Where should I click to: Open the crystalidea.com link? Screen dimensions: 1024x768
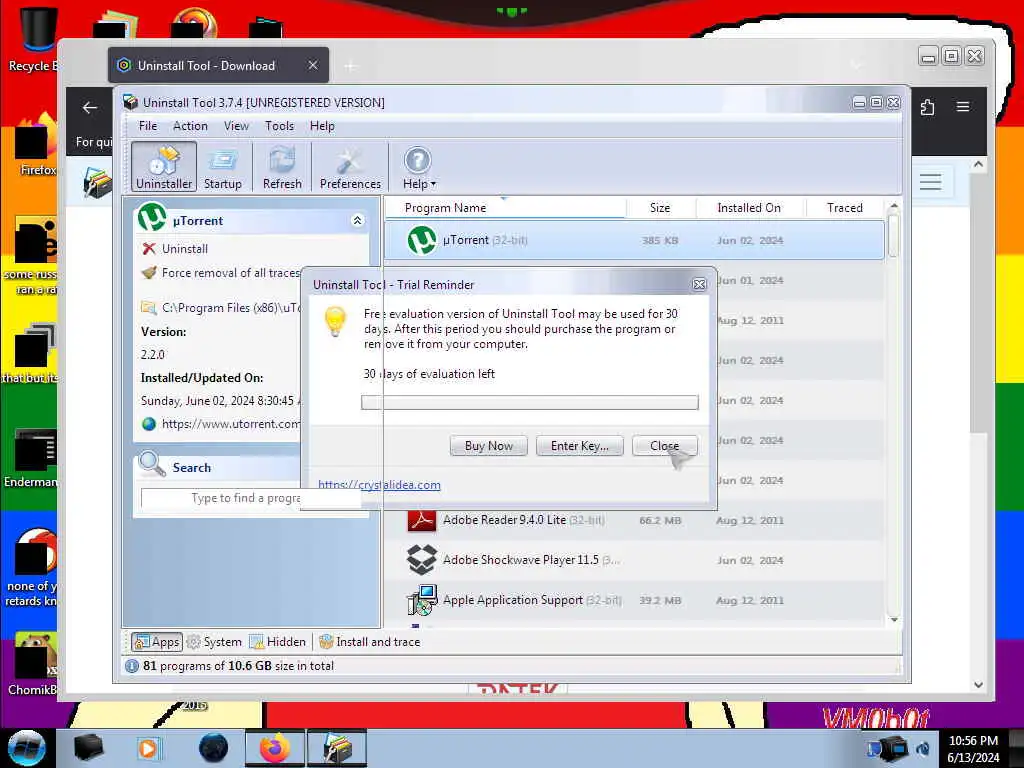pyautogui.click(x=379, y=485)
